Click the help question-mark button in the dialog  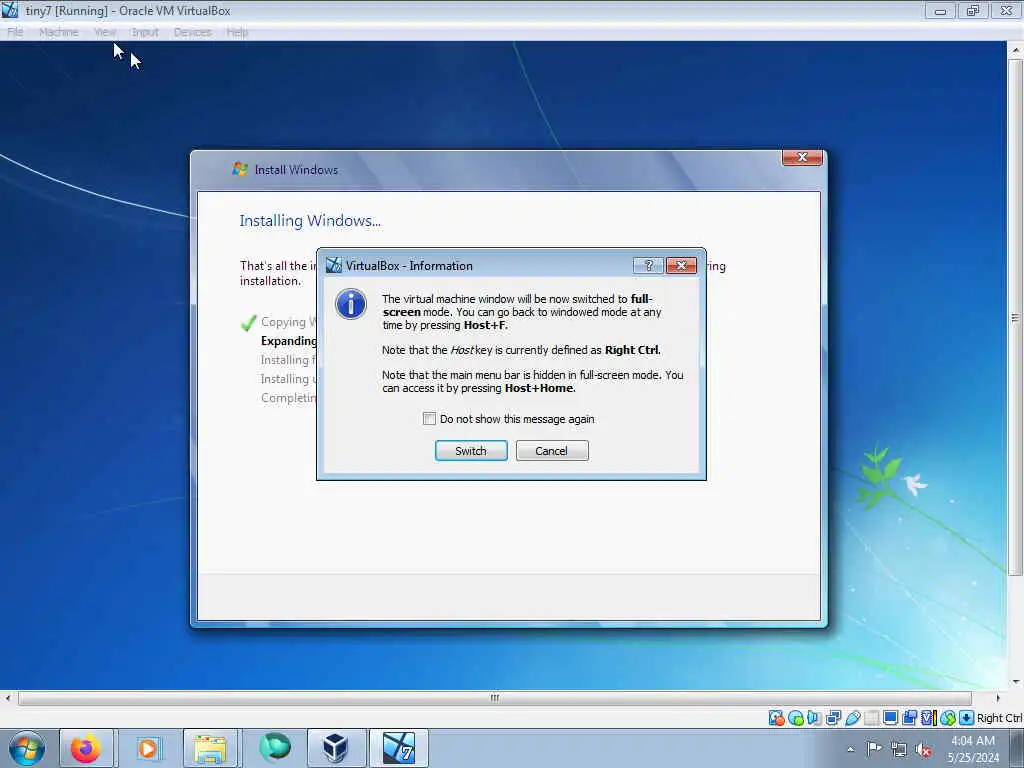click(x=648, y=265)
